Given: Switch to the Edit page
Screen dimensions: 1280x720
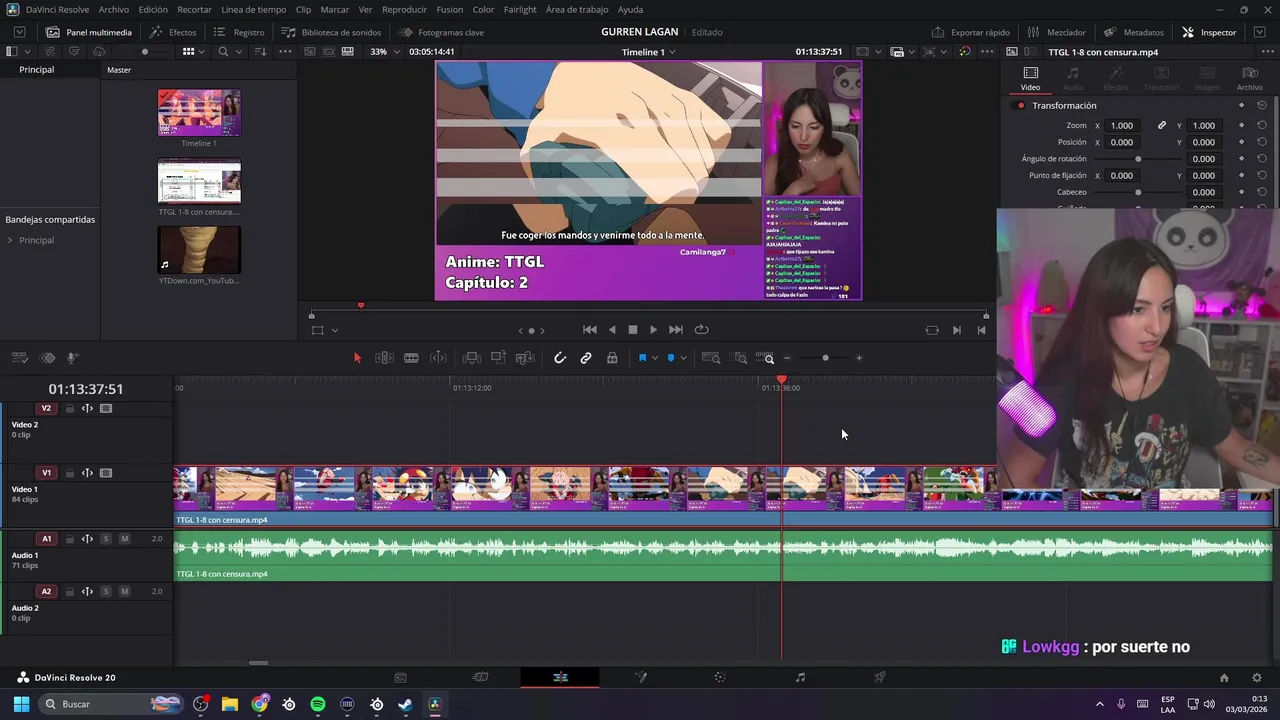Looking at the screenshot, I should pos(560,677).
